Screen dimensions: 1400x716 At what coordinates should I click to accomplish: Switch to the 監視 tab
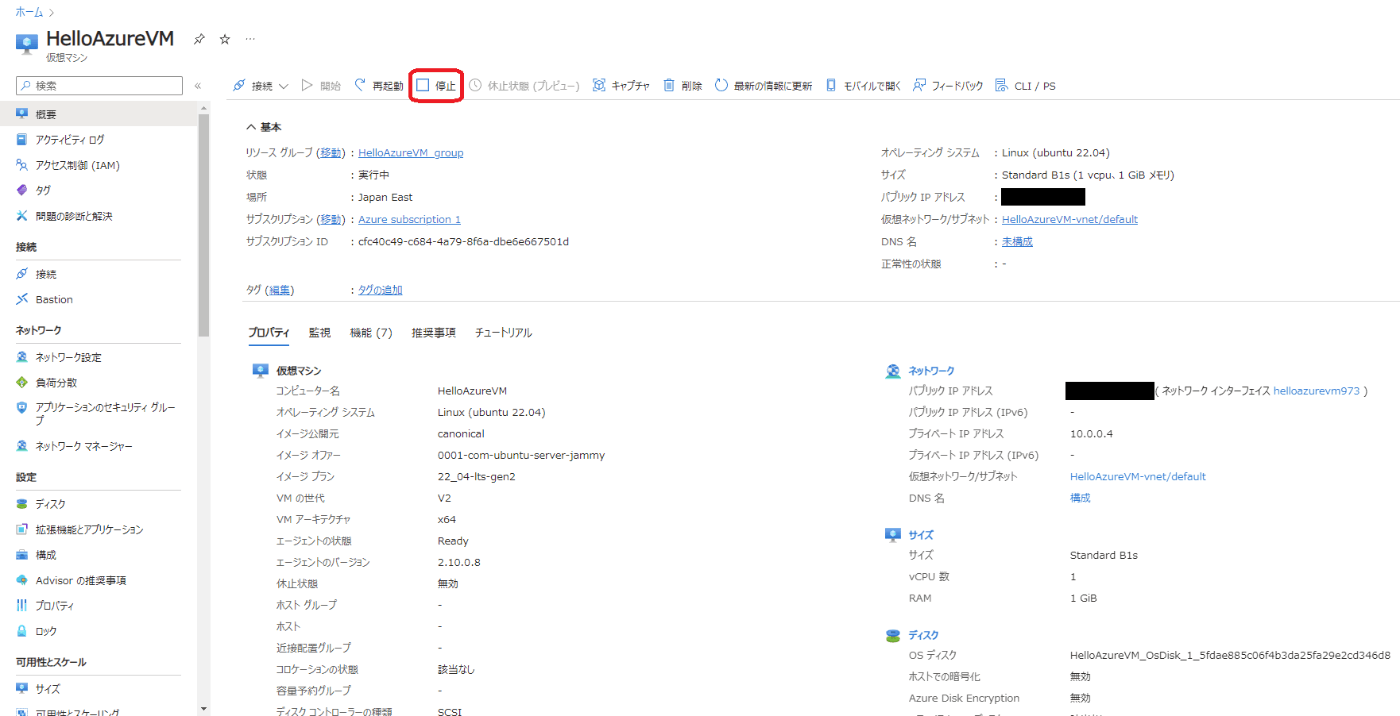[x=319, y=333]
